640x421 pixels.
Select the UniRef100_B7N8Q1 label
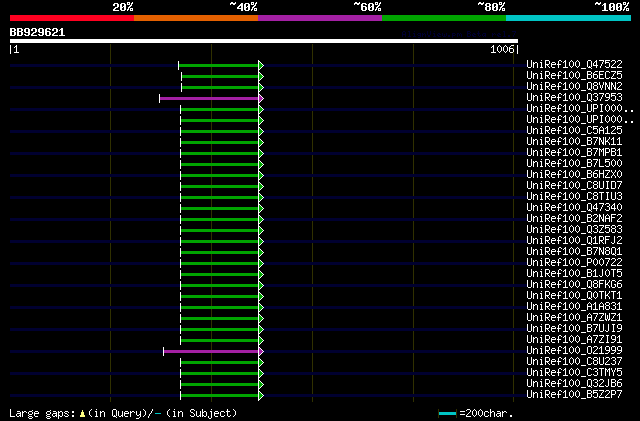574,252
